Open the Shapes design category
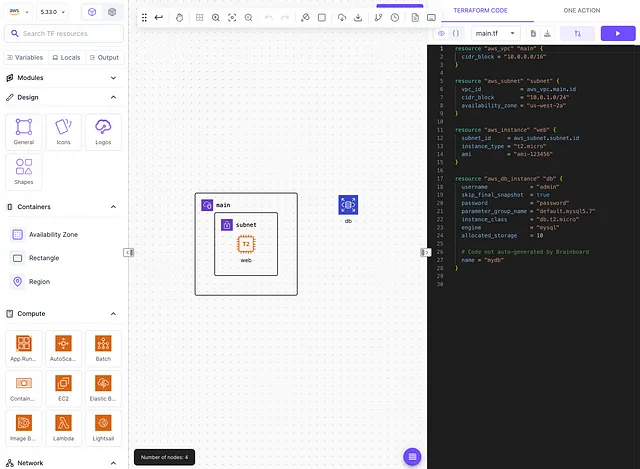The image size is (640, 469). point(24,172)
